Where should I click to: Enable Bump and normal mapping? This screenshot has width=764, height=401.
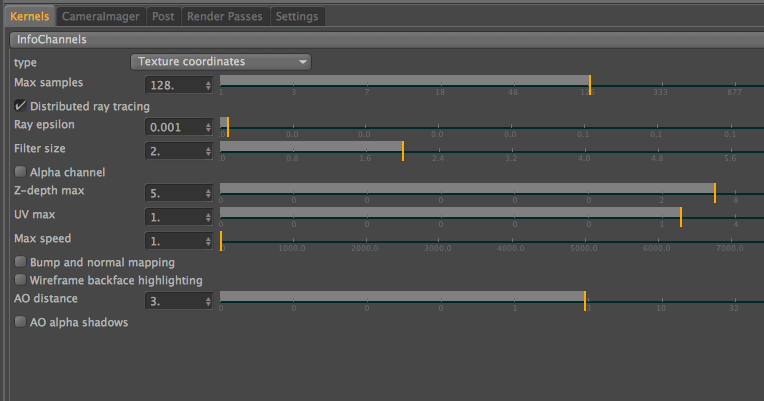tap(21, 262)
